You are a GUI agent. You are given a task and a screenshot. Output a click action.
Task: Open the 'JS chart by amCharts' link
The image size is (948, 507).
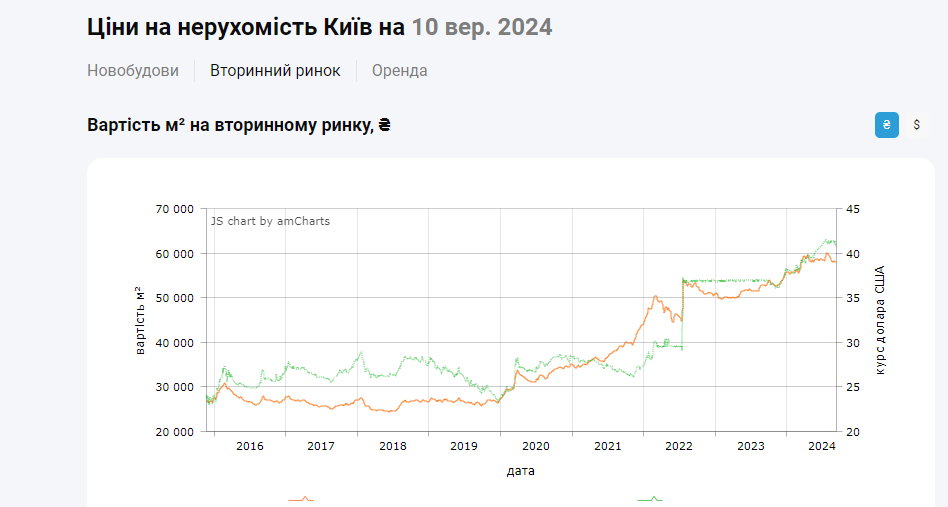point(270,221)
